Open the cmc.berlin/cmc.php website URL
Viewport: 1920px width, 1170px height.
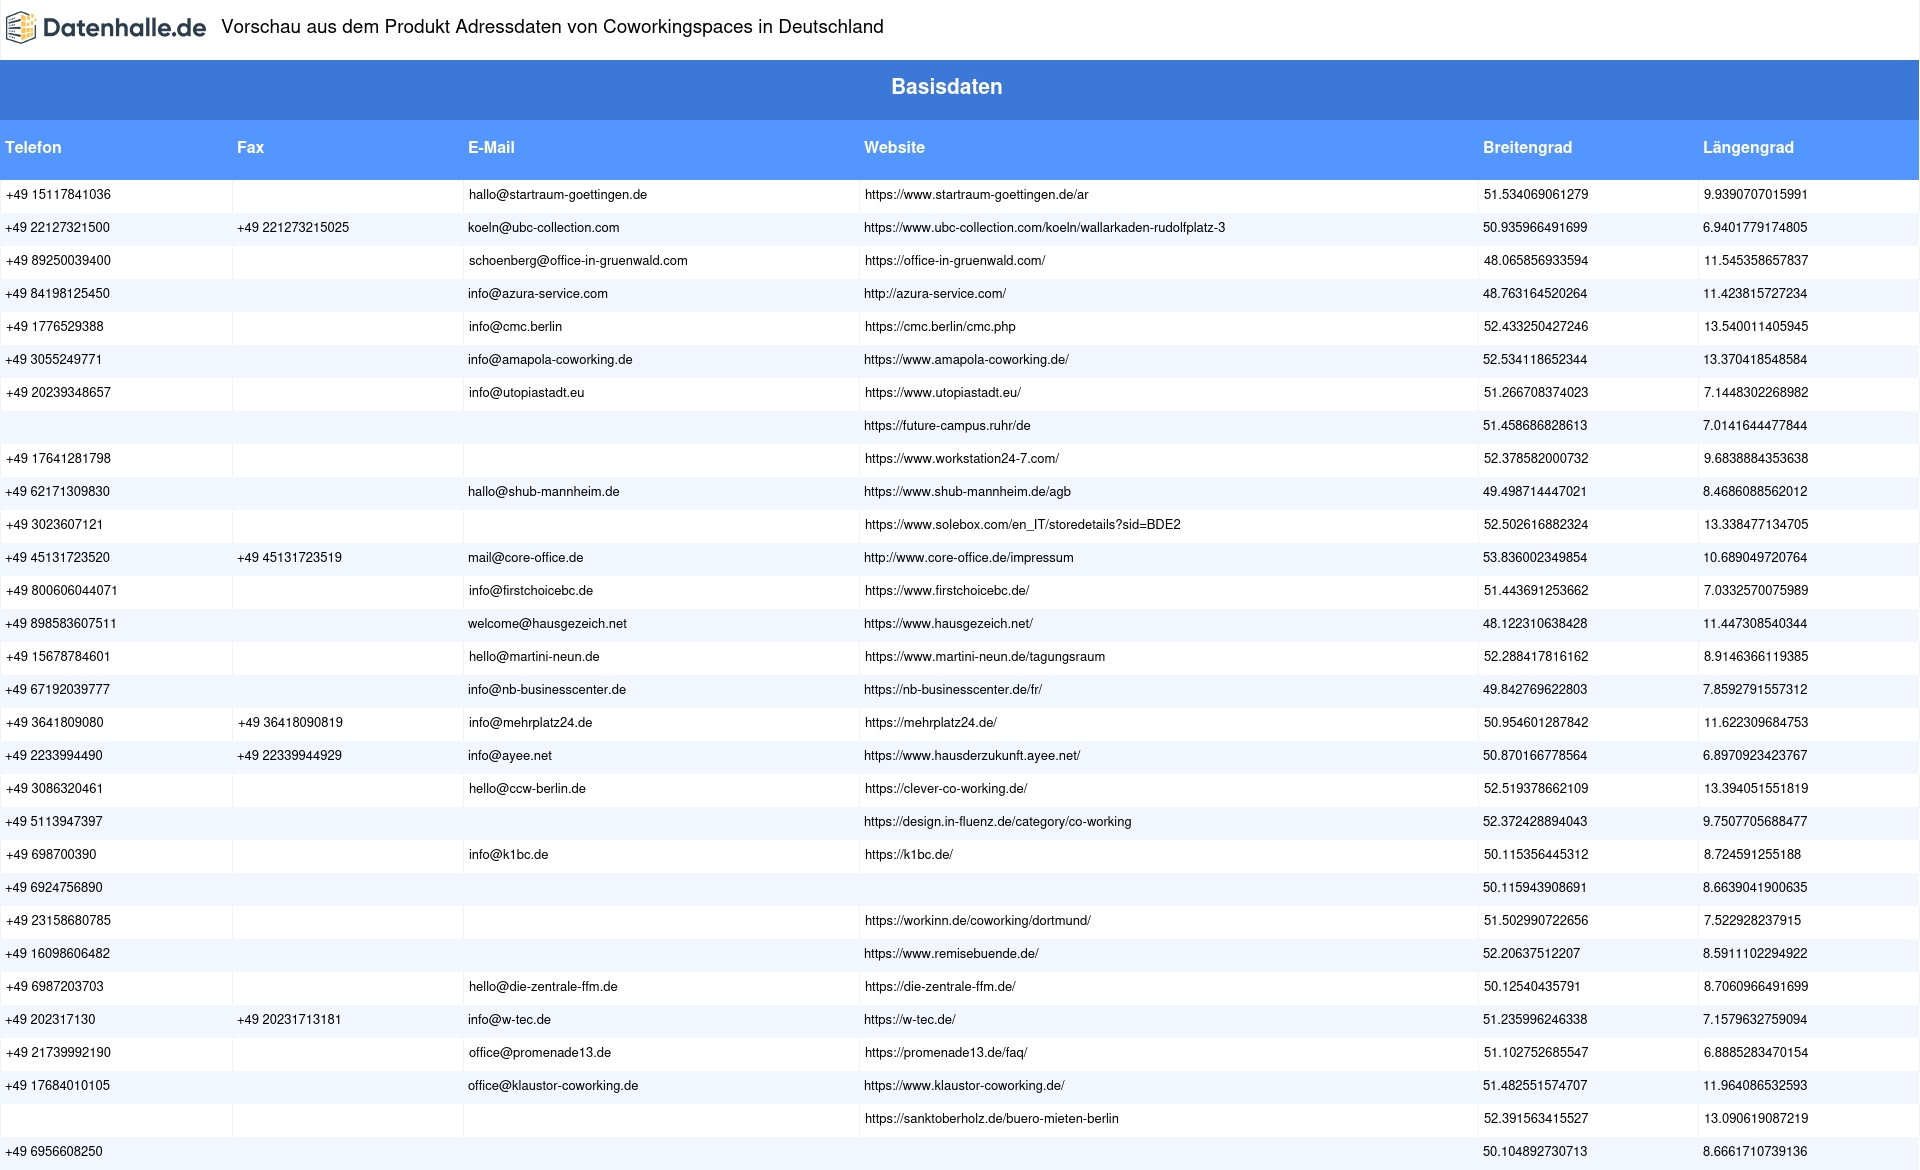940,327
